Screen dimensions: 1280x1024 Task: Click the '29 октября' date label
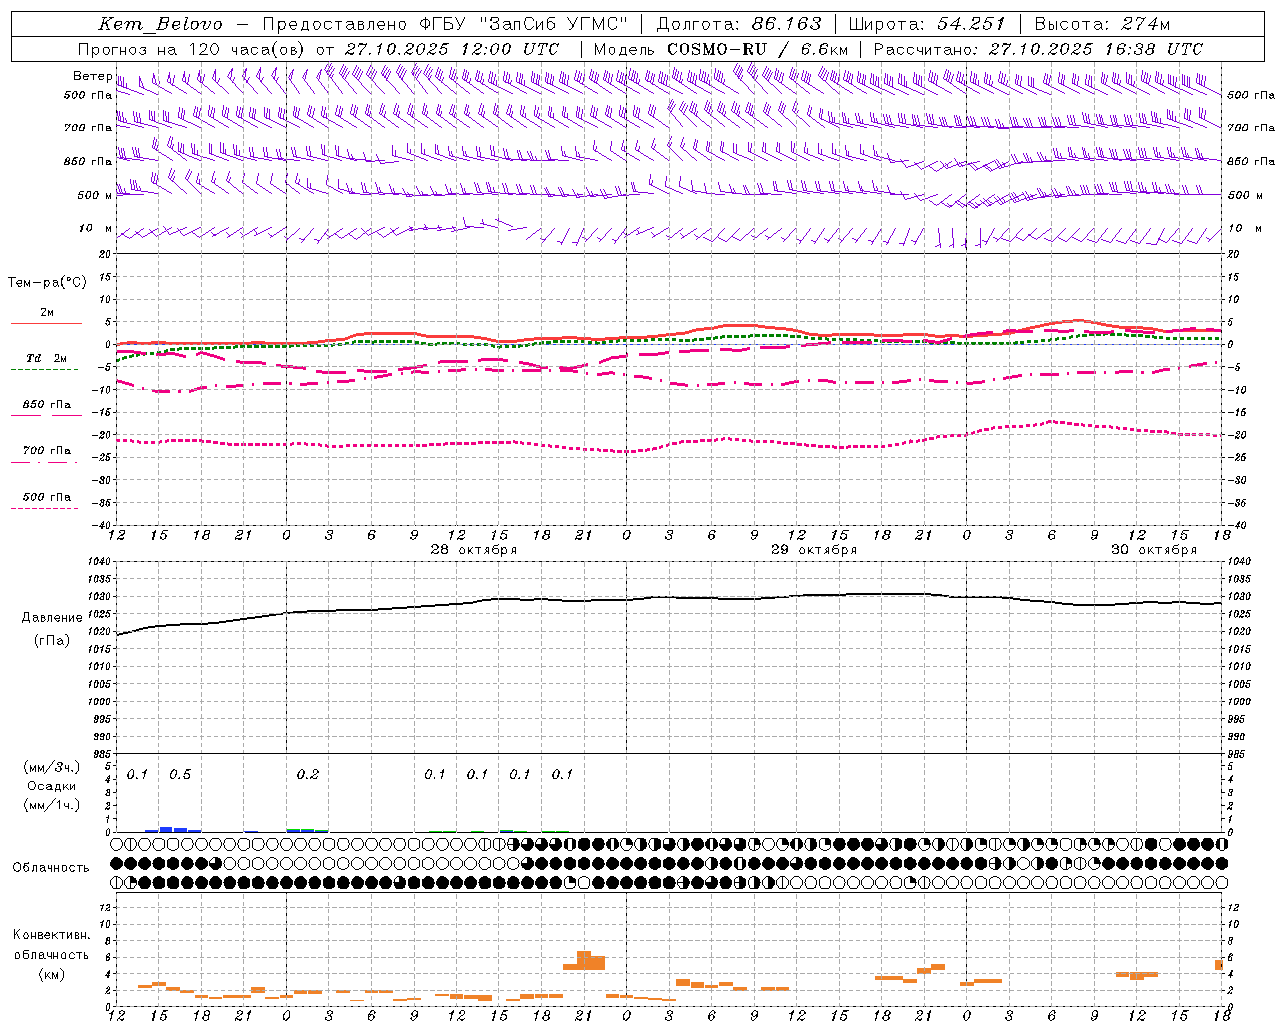(x=814, y=550)
